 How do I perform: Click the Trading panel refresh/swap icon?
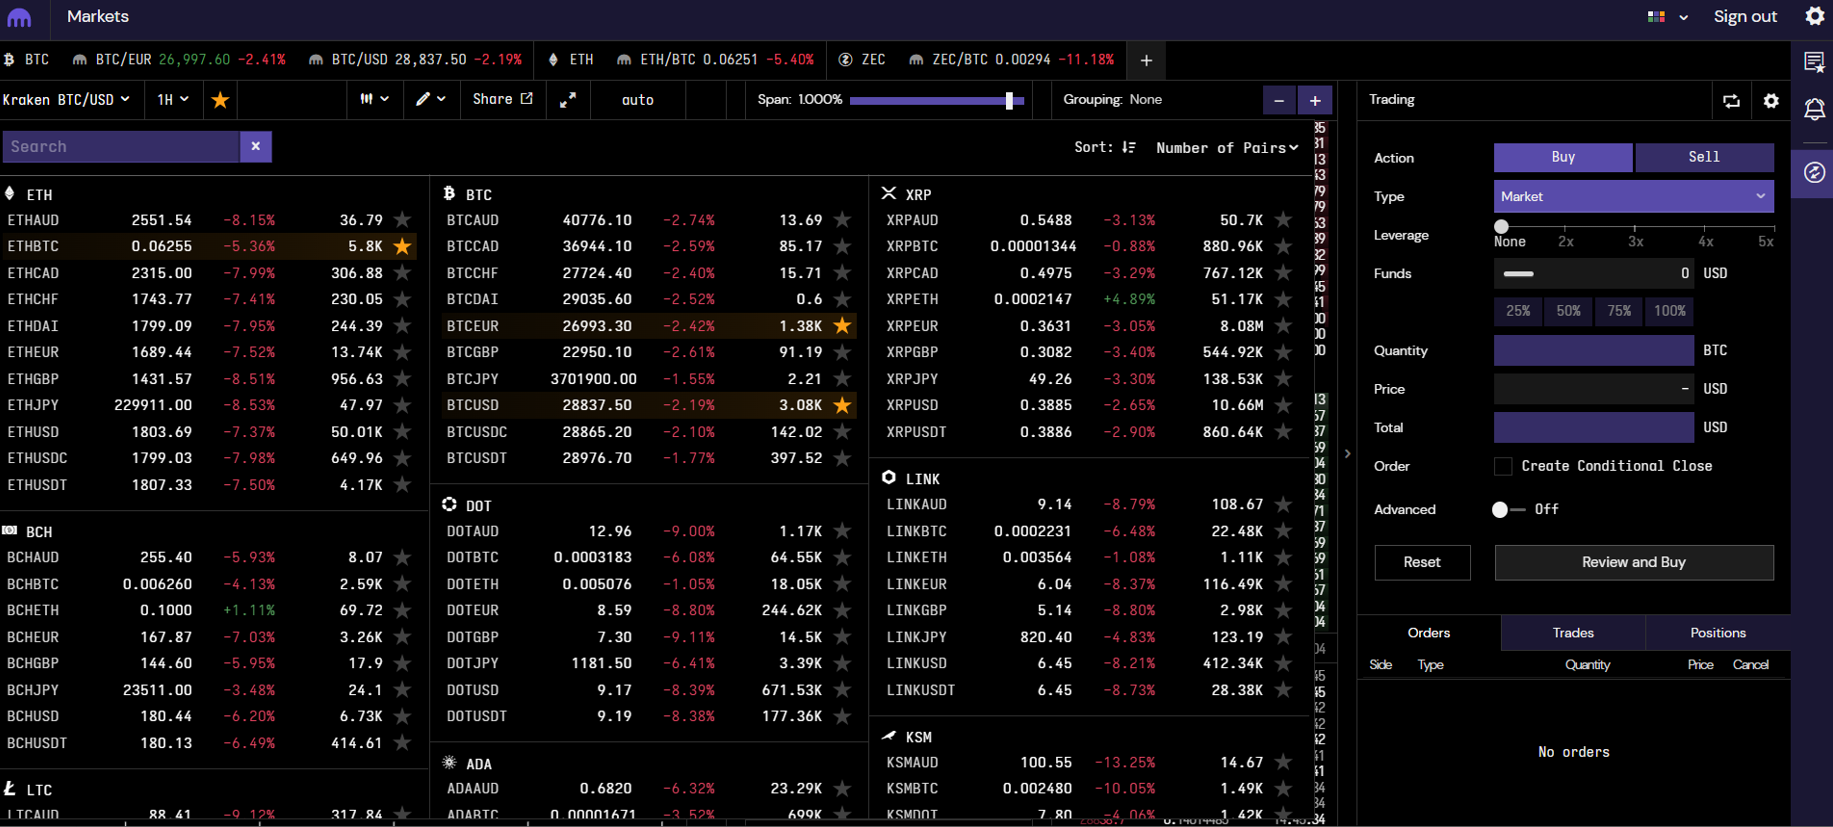1731,100
